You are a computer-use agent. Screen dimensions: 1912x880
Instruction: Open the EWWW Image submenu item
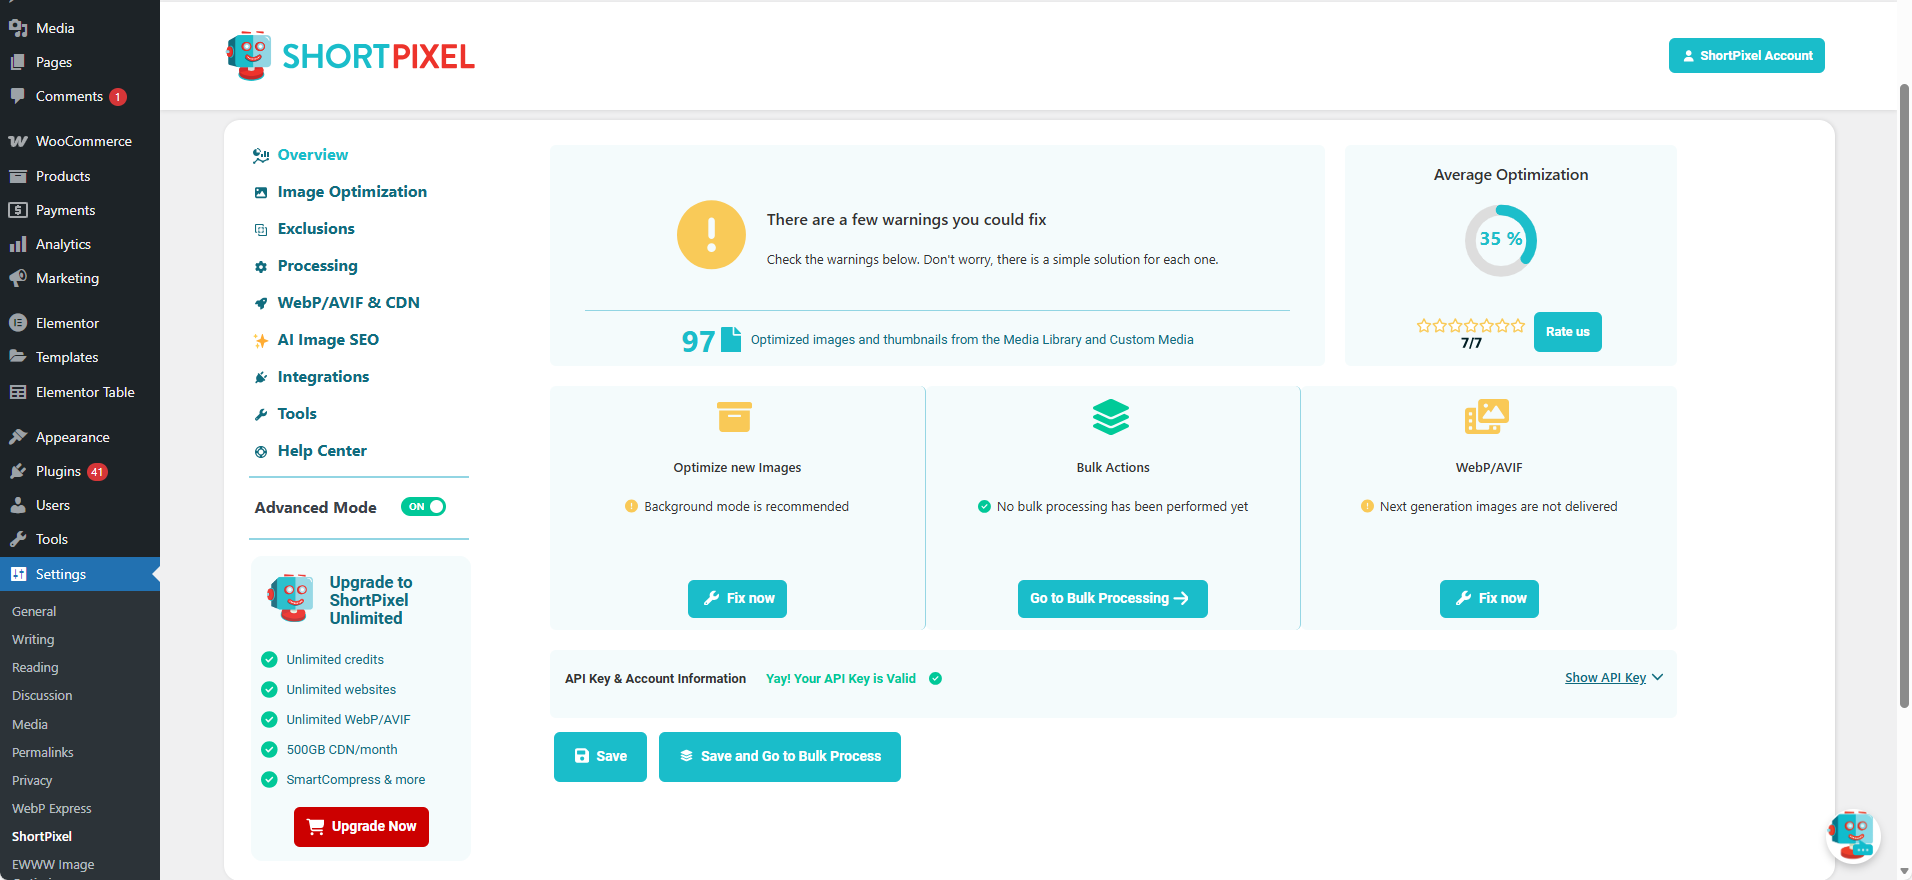pos(53,865)
